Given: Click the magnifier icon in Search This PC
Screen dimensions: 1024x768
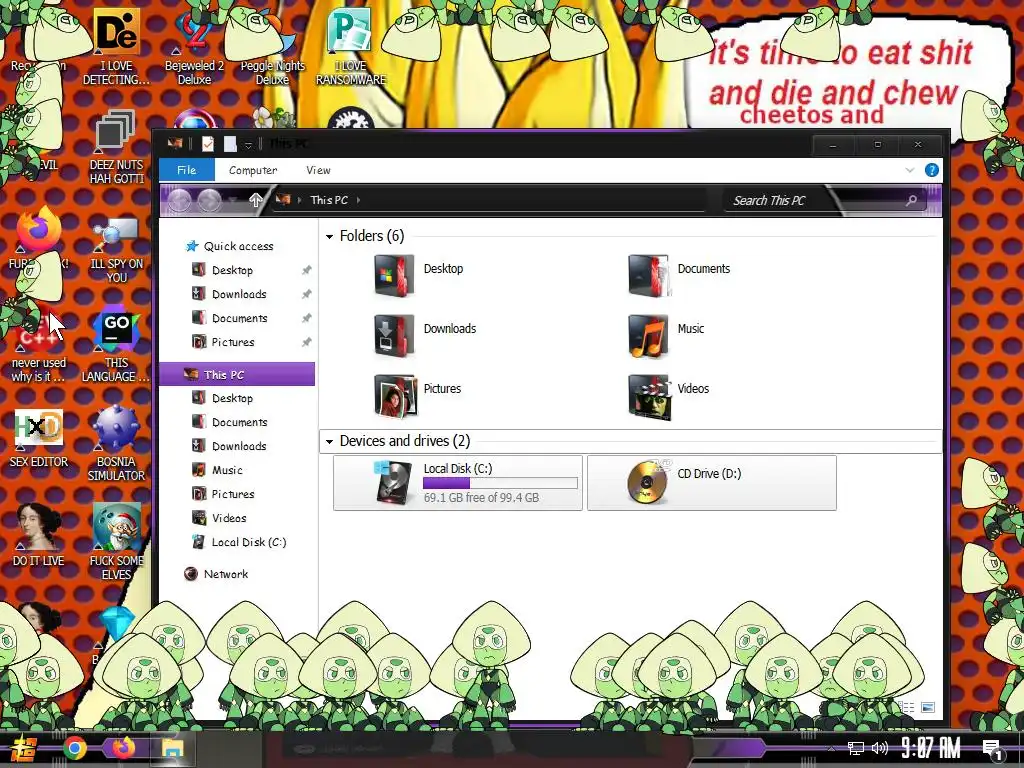Looking at the screenshot, I should click(911, 200).
